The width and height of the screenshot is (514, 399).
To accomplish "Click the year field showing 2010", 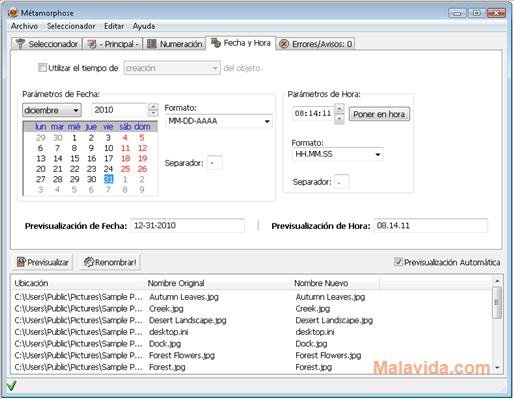I will (x=119, y=110).
